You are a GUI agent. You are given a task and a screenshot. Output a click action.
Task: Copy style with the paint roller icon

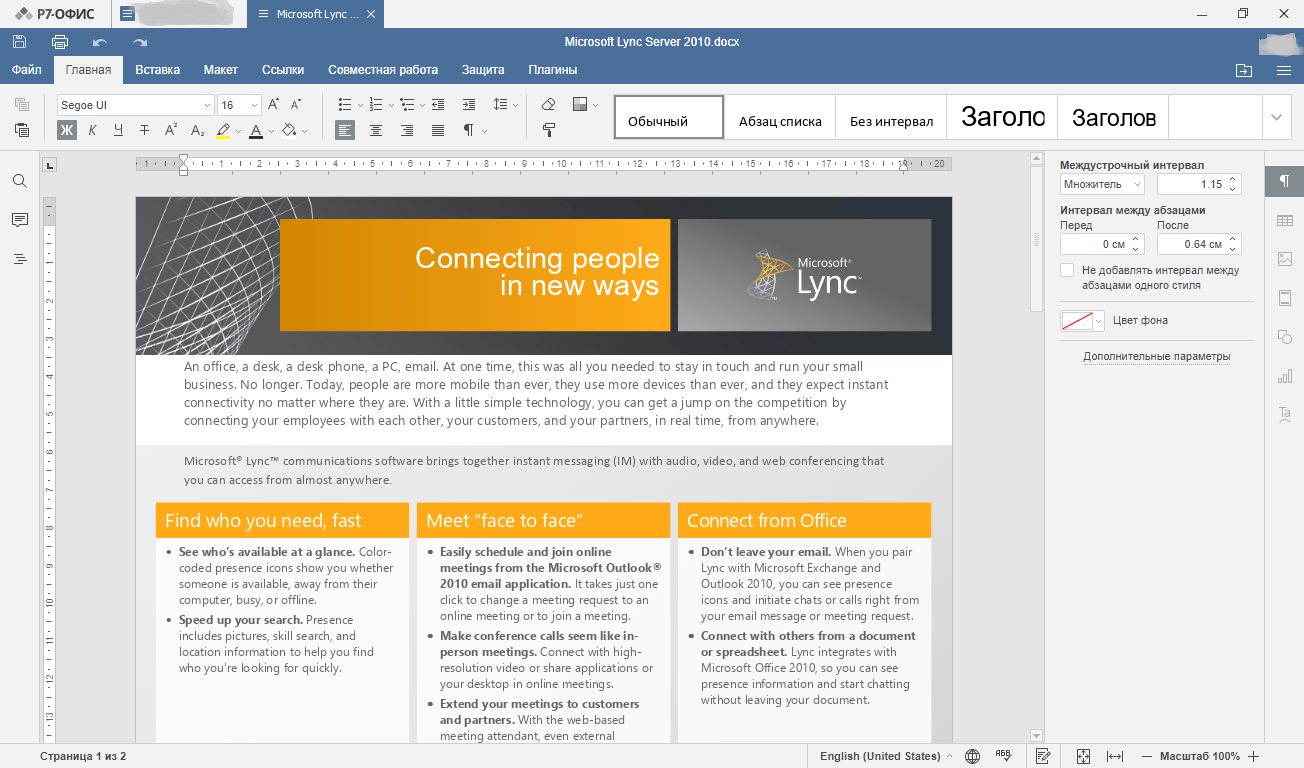pyautogui.click(x=548, y=130)
